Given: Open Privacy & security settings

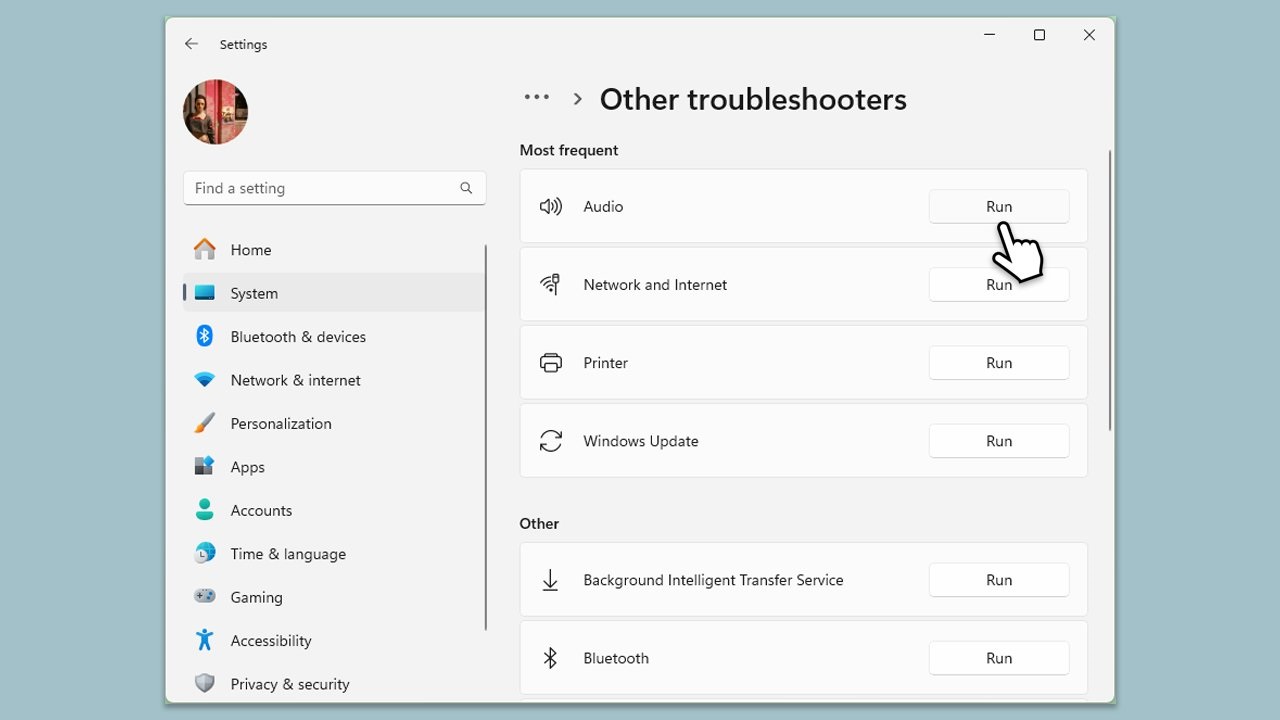Looking at the screenshot, I should [289, 684].
